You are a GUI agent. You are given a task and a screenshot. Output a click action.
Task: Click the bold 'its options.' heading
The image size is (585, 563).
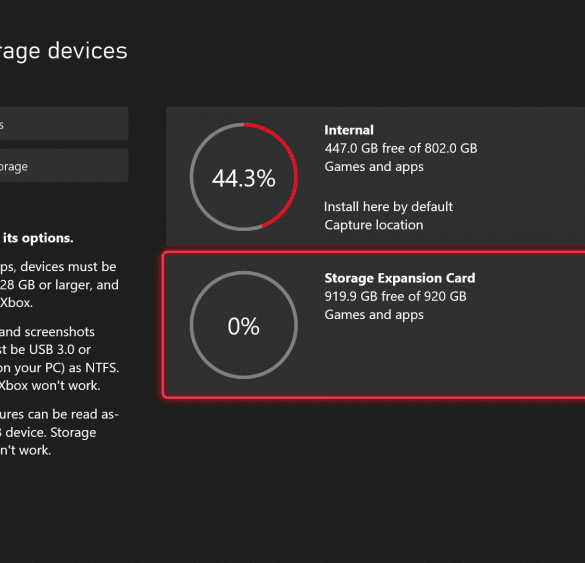(x=38, y=238)
